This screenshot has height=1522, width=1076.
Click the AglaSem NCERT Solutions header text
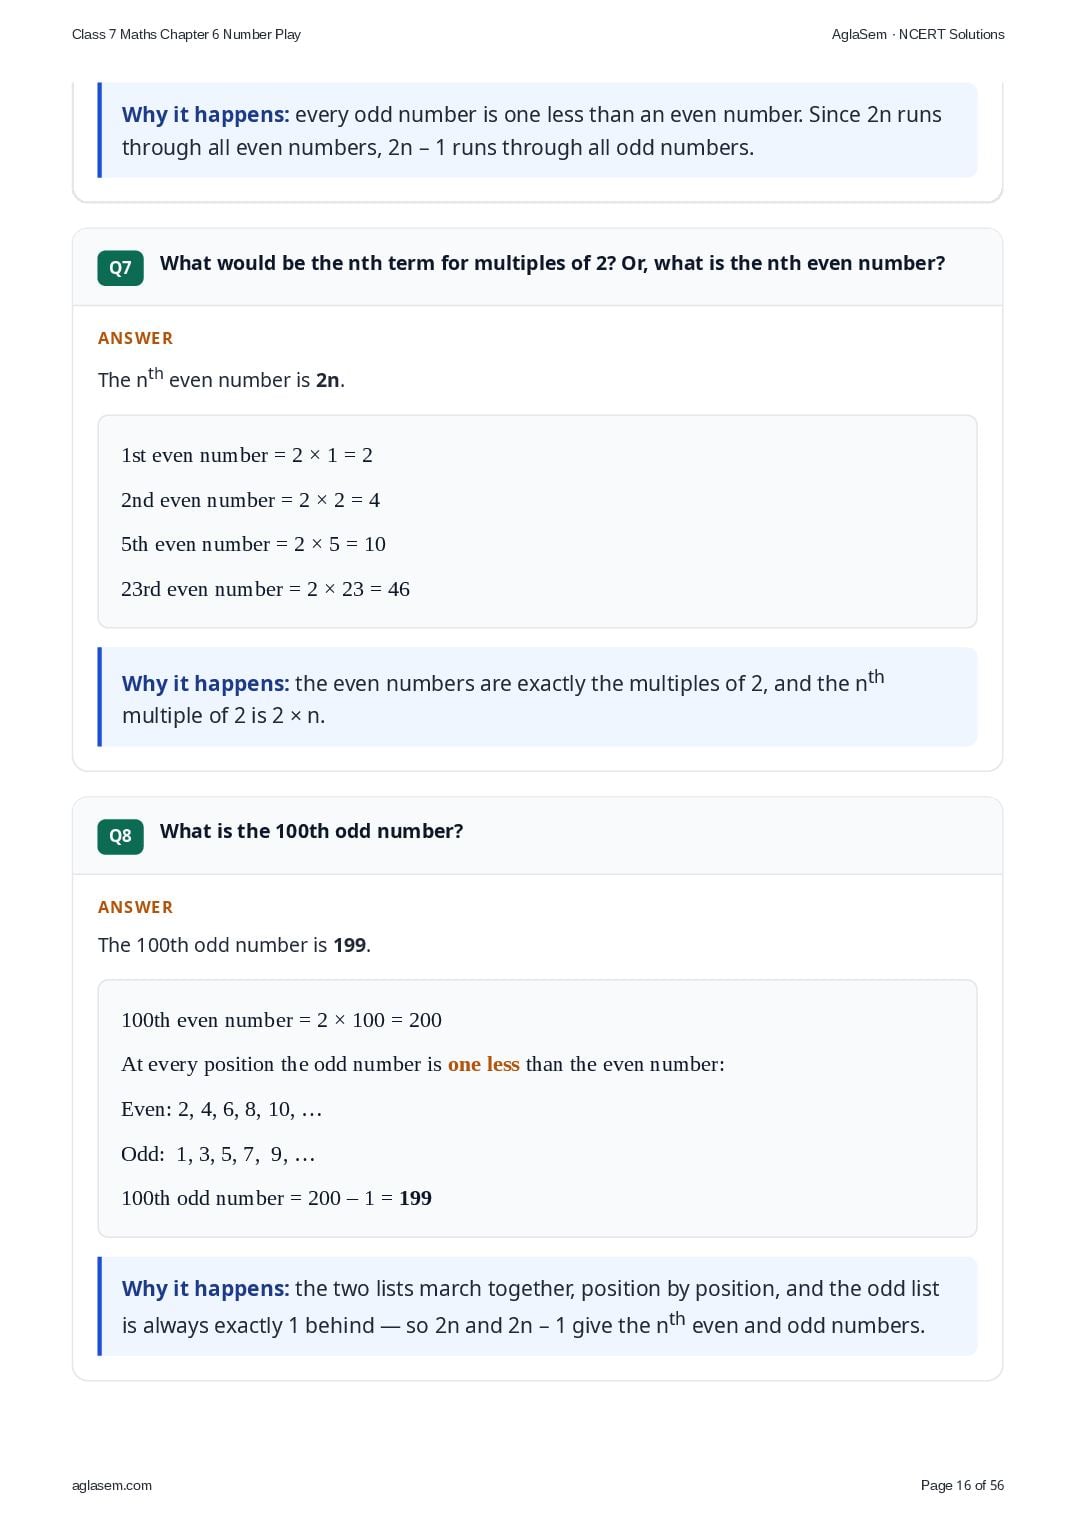point(918,34)
